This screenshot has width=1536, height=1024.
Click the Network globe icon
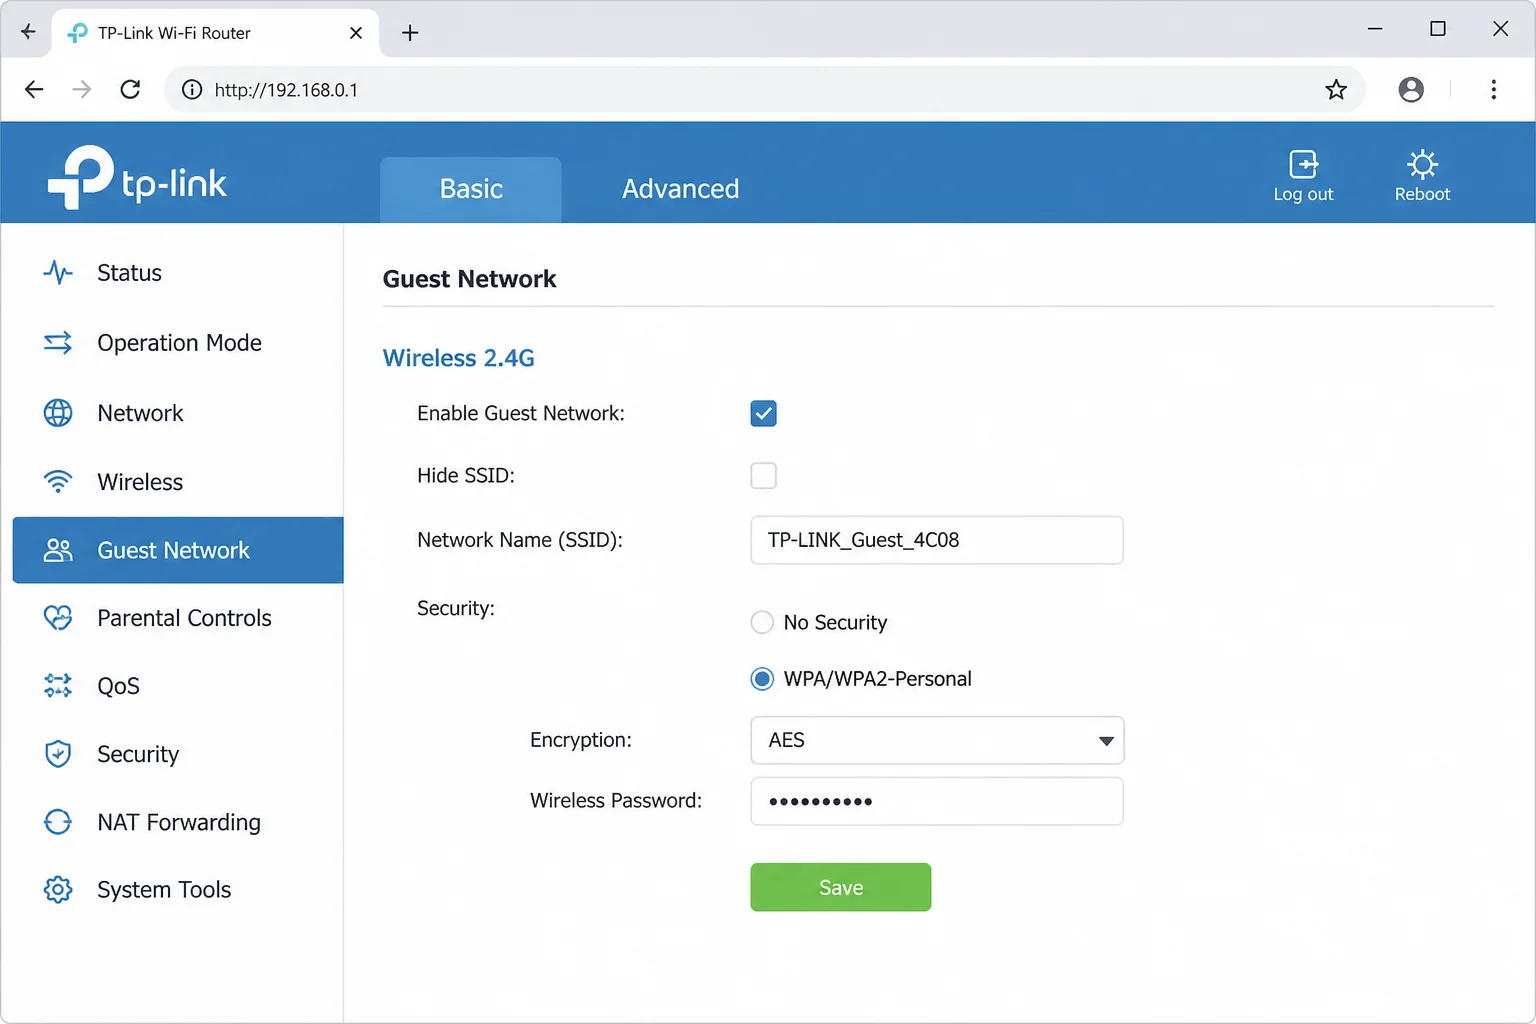(58, 413)
